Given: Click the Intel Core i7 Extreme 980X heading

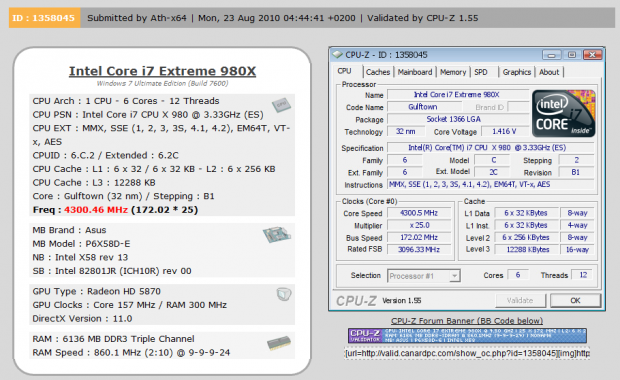Looking at the screenshot, I should click(x=163, y=71).
